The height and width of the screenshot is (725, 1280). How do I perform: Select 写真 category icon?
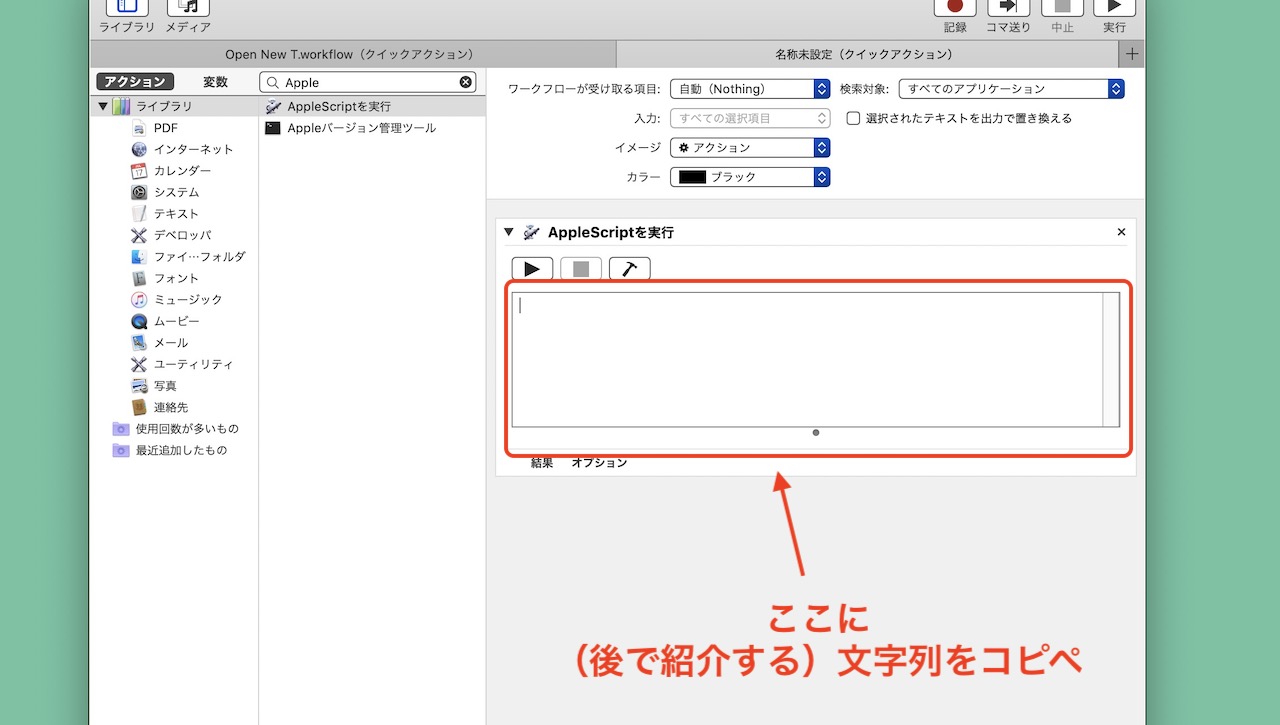pos(139,386)
